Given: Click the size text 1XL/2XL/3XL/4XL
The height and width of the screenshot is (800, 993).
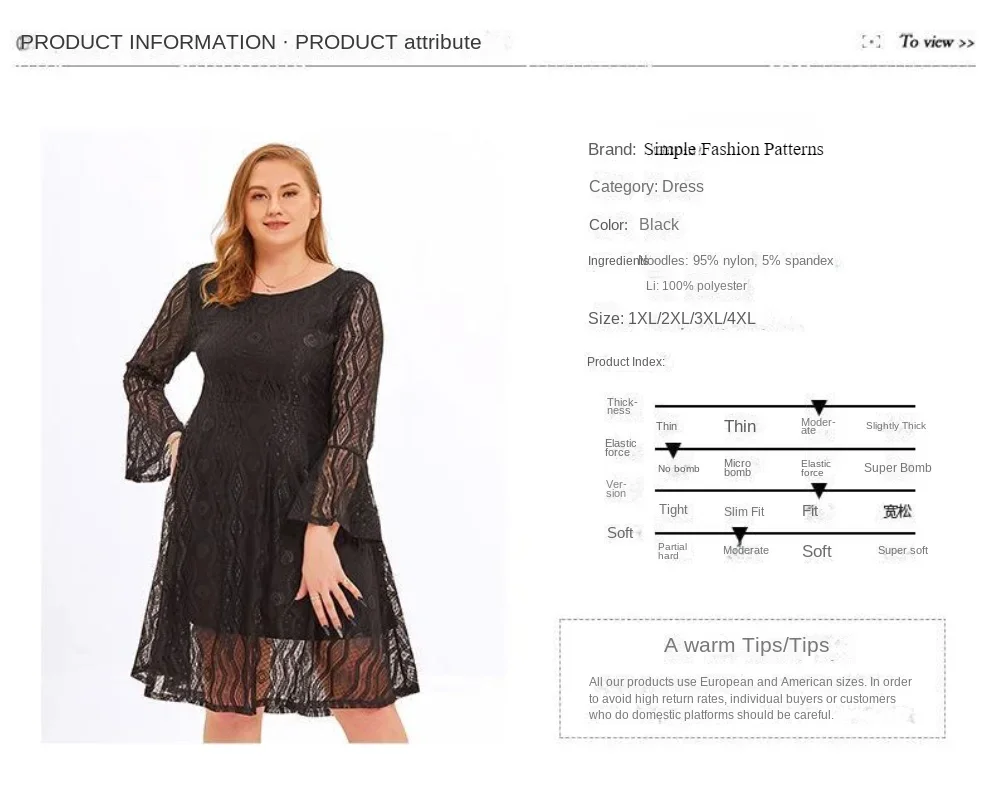Looking at the screenshot, I should [691, 319].
